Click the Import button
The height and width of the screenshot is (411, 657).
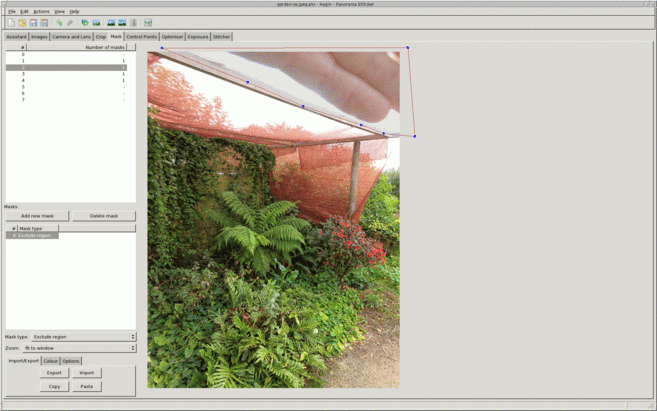click(87, 373)
